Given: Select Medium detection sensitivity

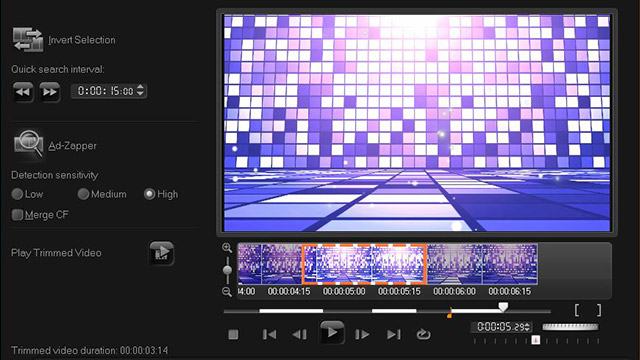Looking at the screenshot, I should click(83, 194).
